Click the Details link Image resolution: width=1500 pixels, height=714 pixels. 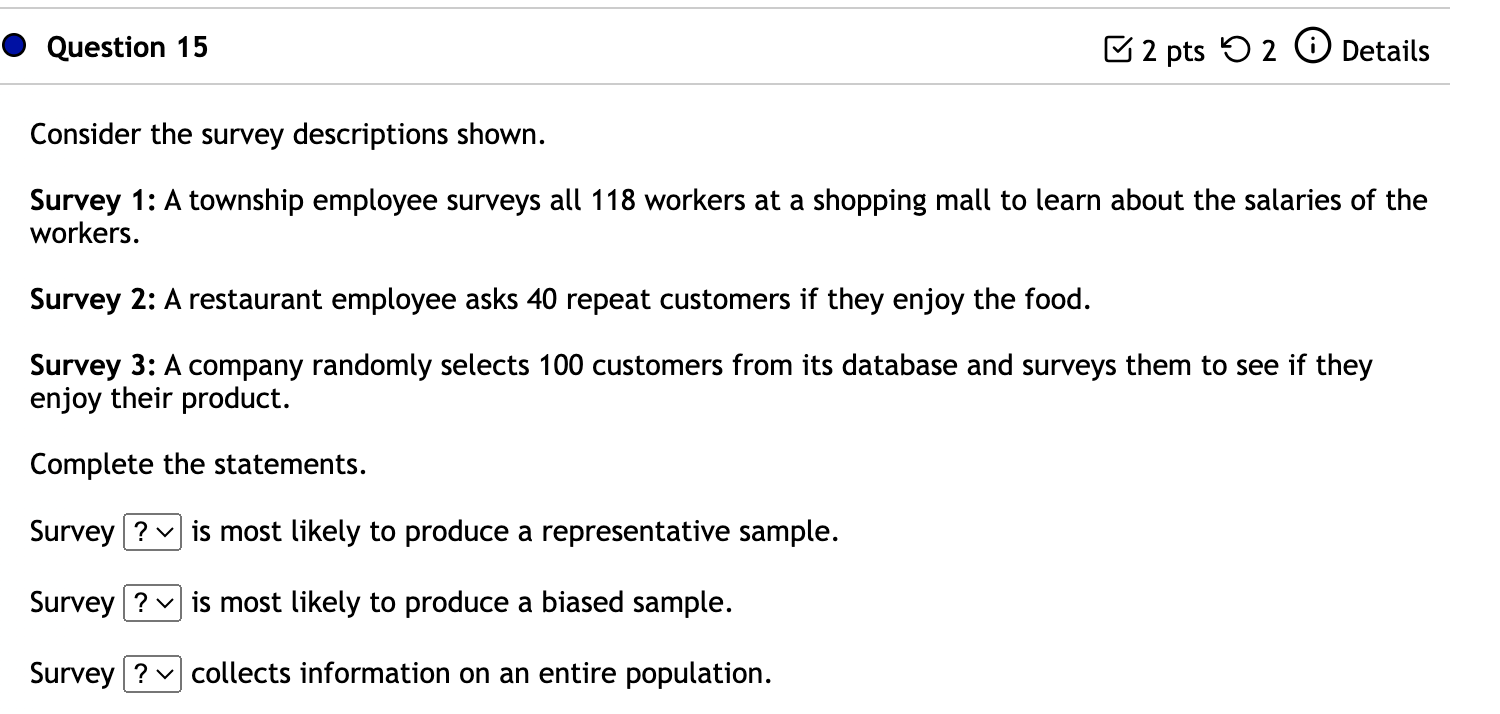[1387, 51]
